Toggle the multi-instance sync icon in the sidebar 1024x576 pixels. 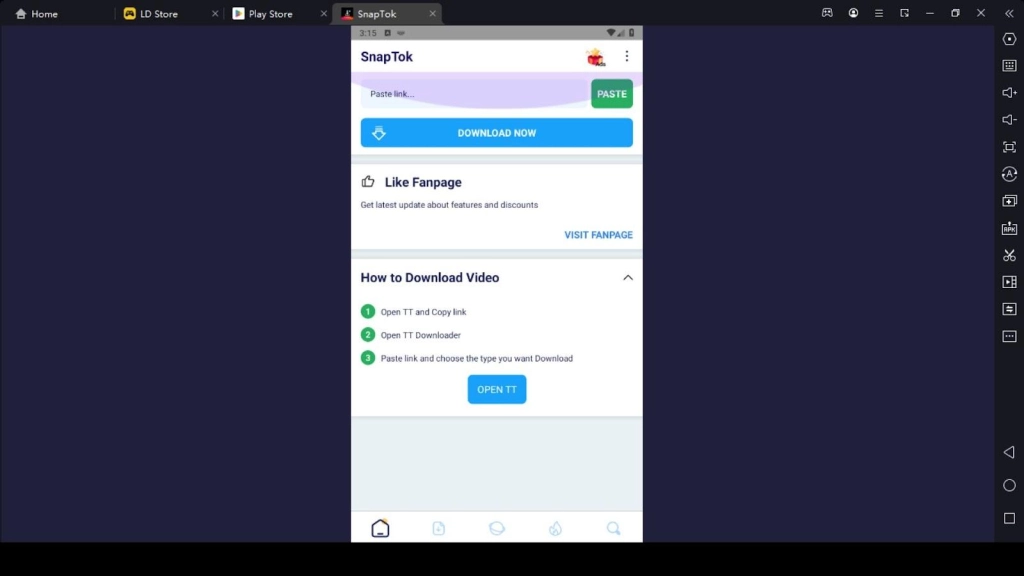1009,309
